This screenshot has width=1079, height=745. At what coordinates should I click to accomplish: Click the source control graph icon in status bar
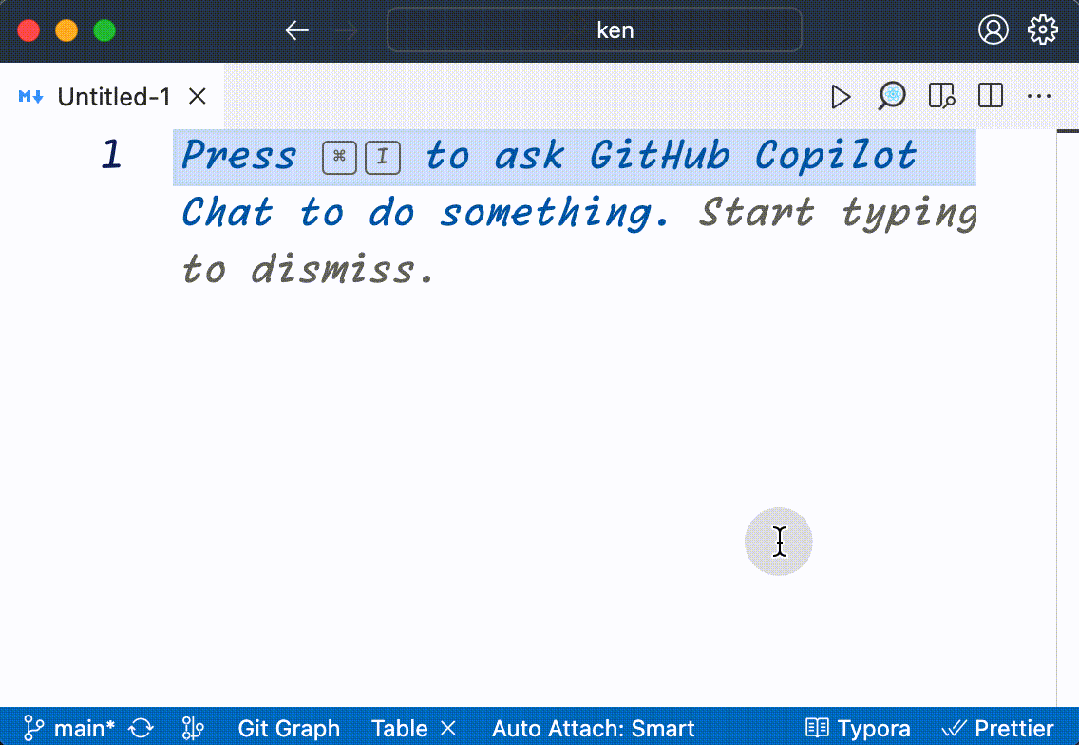click(193, 727)
